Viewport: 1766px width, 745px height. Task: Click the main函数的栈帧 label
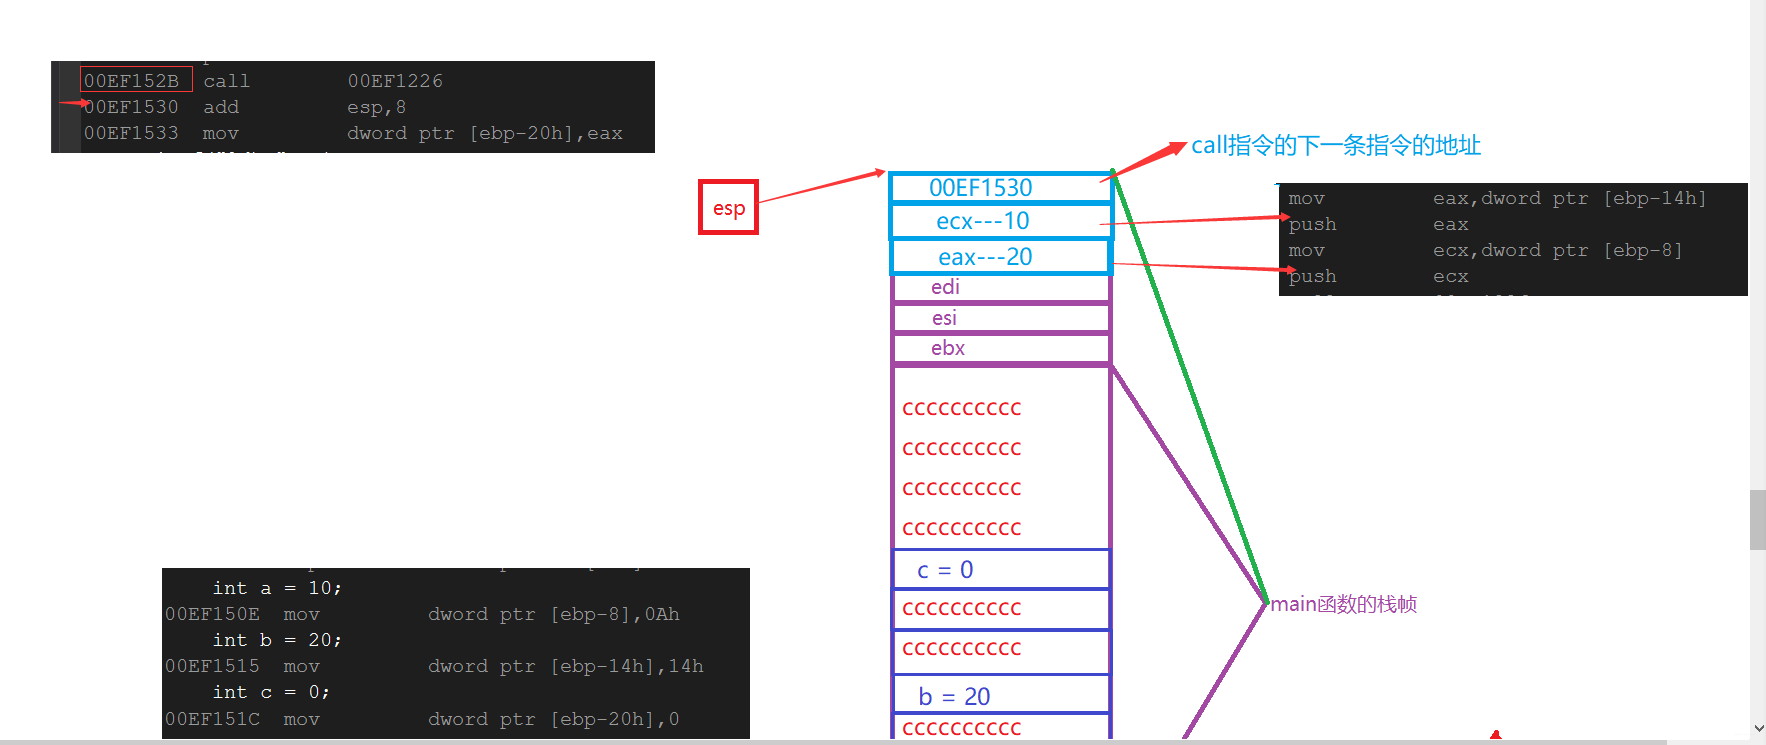pyautogui.click(x=1343, y=604)
